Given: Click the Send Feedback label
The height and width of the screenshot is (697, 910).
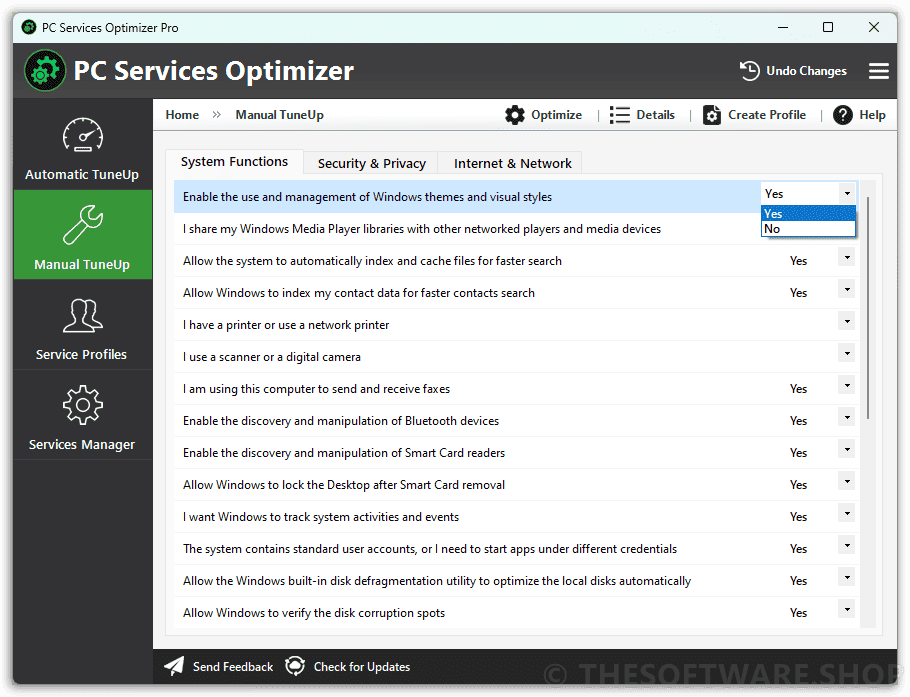Looking at the screenshot, I should [233, 667].
